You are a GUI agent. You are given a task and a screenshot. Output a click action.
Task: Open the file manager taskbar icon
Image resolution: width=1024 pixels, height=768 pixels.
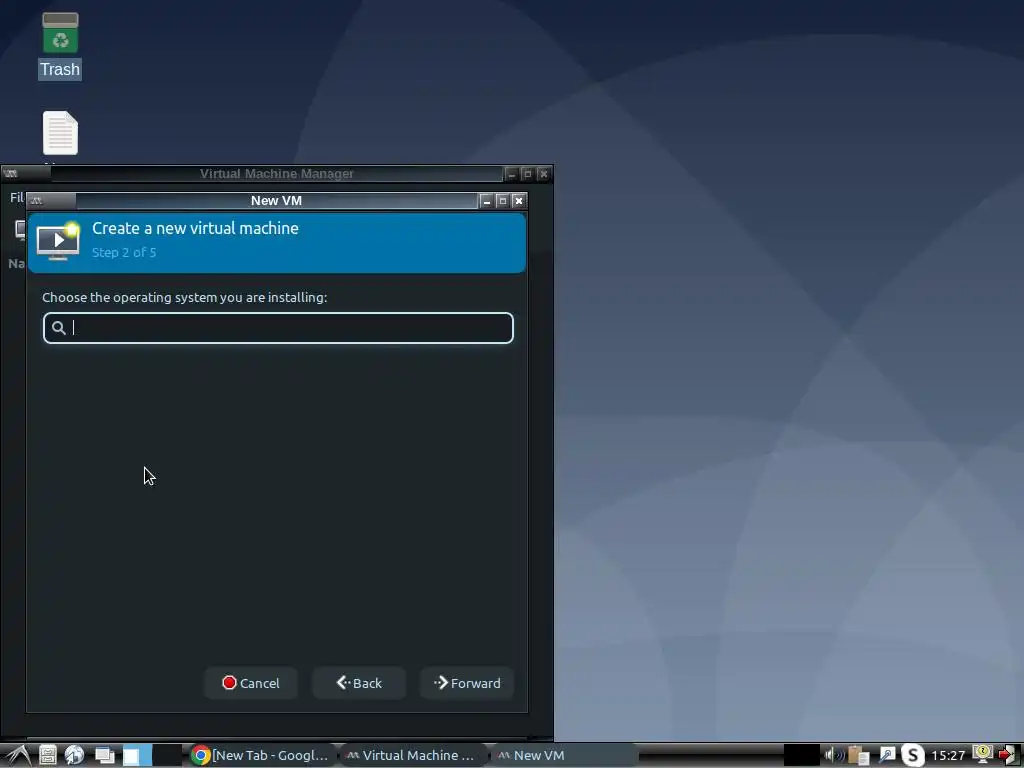pos(48,755)
